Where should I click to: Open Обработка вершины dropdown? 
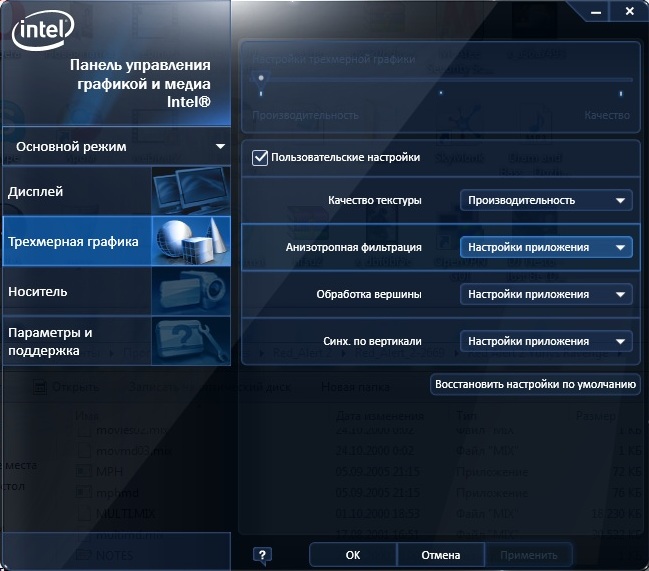[546, 294]
